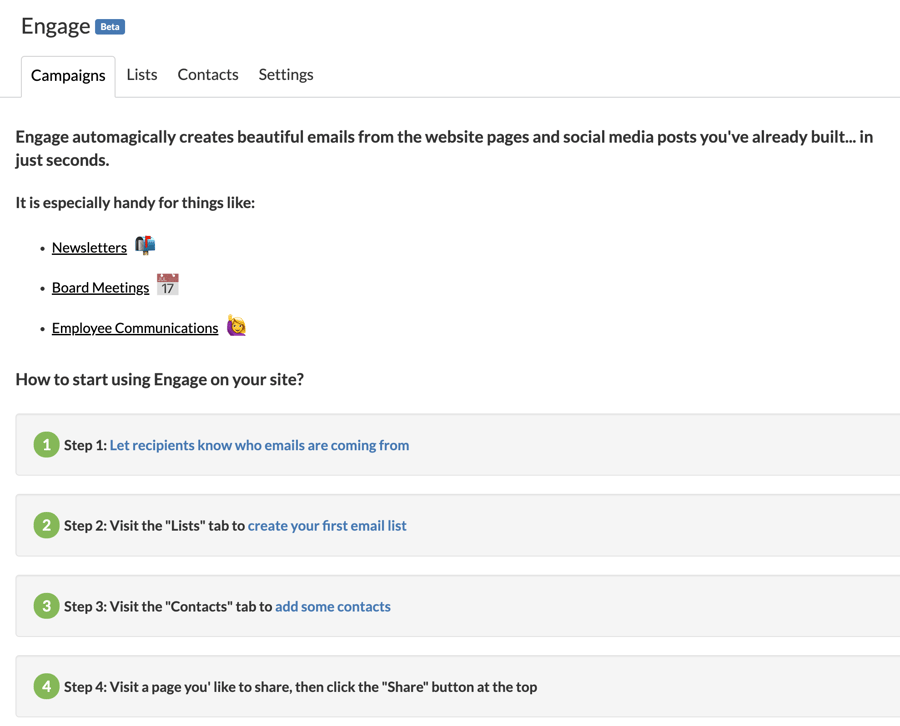The width and height of the screenshot is (900, 726).
Task: Click the green circle numbered 4
Action: [x=46, y=686]
